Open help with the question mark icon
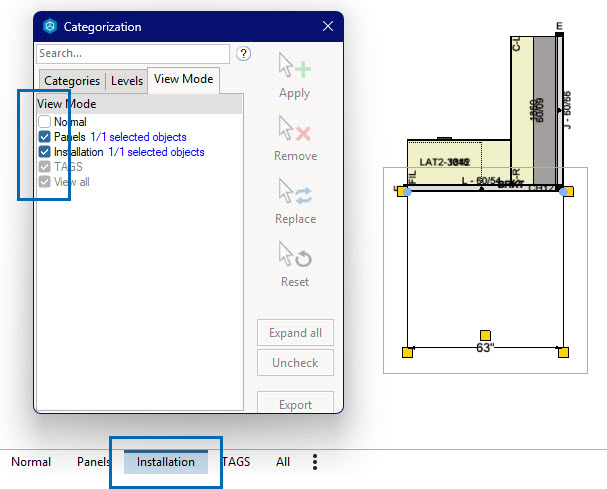This screenshot has width=607, height=489. point(243,53)
